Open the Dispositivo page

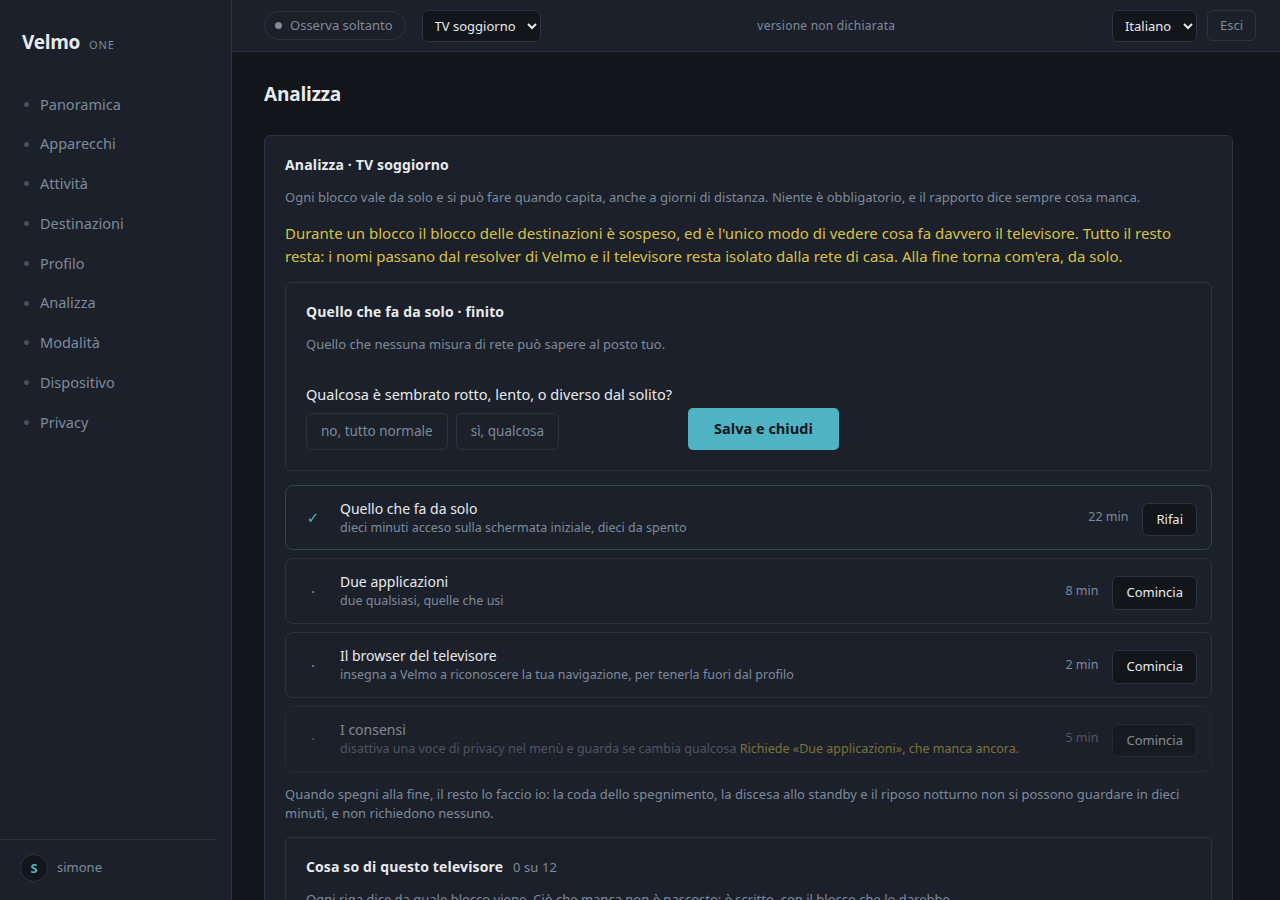click(77, 383)
